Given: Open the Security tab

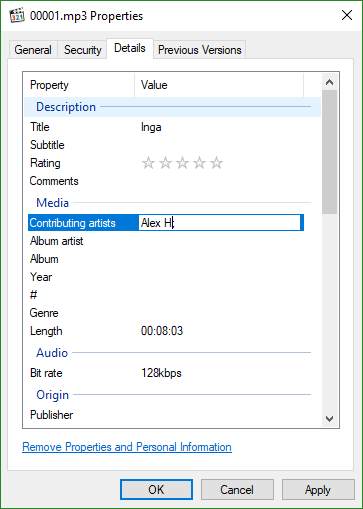Looking at the screenshot, I should [82, 50].
